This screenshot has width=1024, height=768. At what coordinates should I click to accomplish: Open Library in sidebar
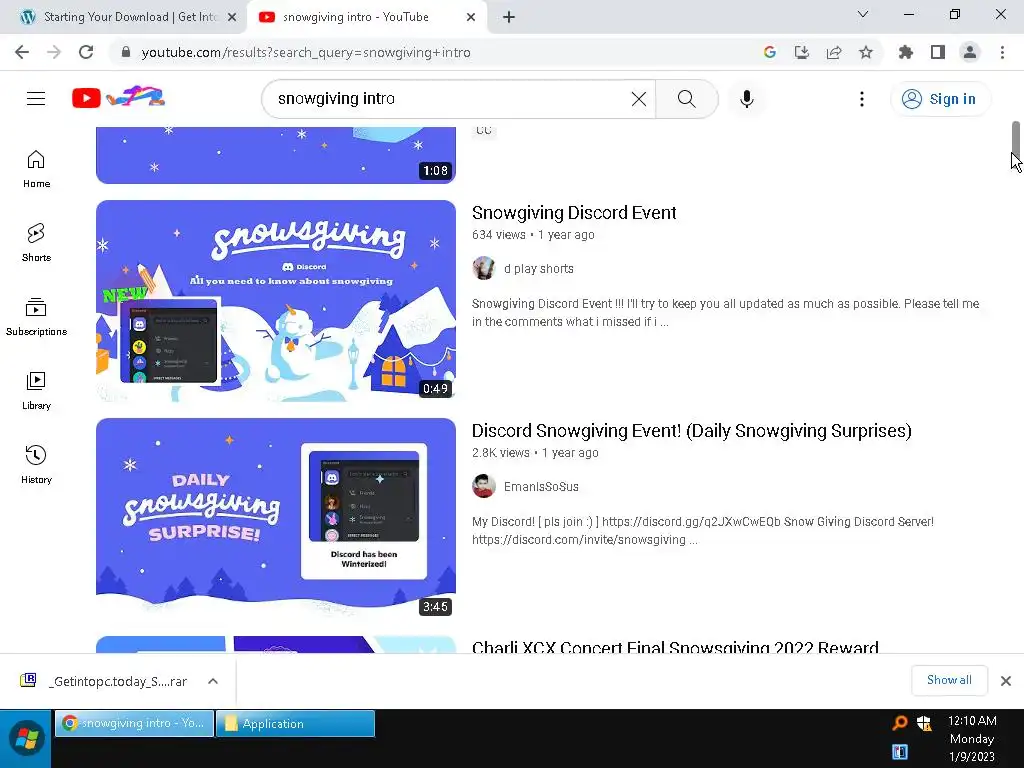37,391
